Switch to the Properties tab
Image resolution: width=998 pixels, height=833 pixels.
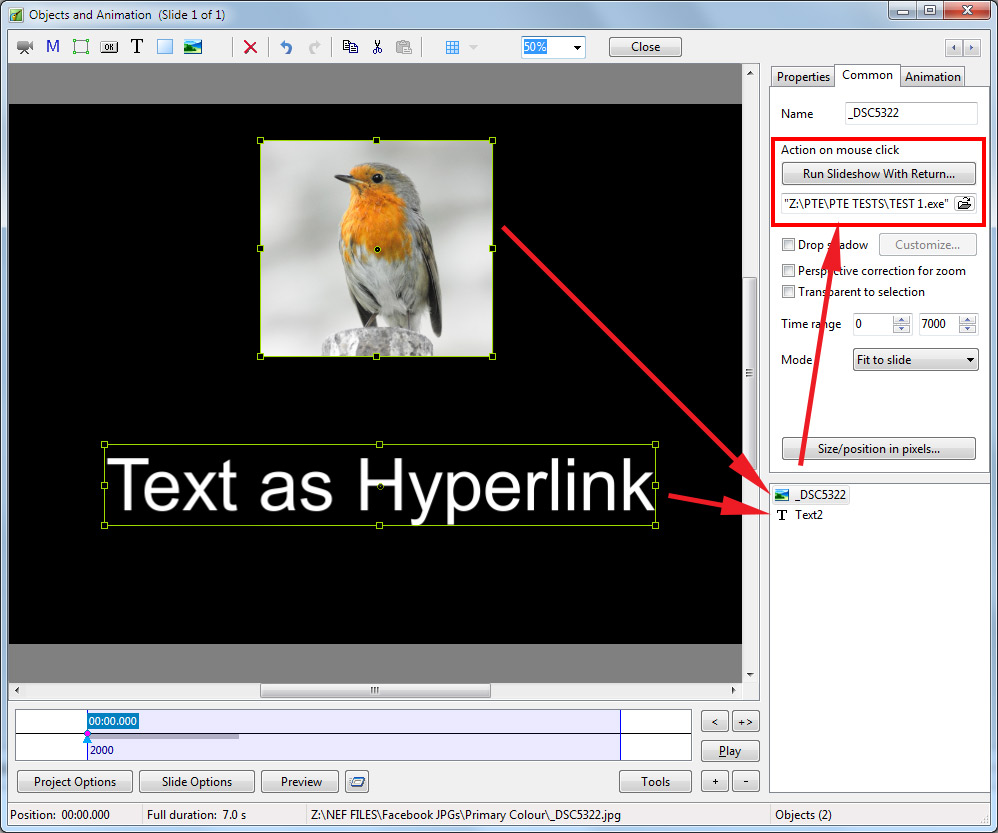coord(802,76)
